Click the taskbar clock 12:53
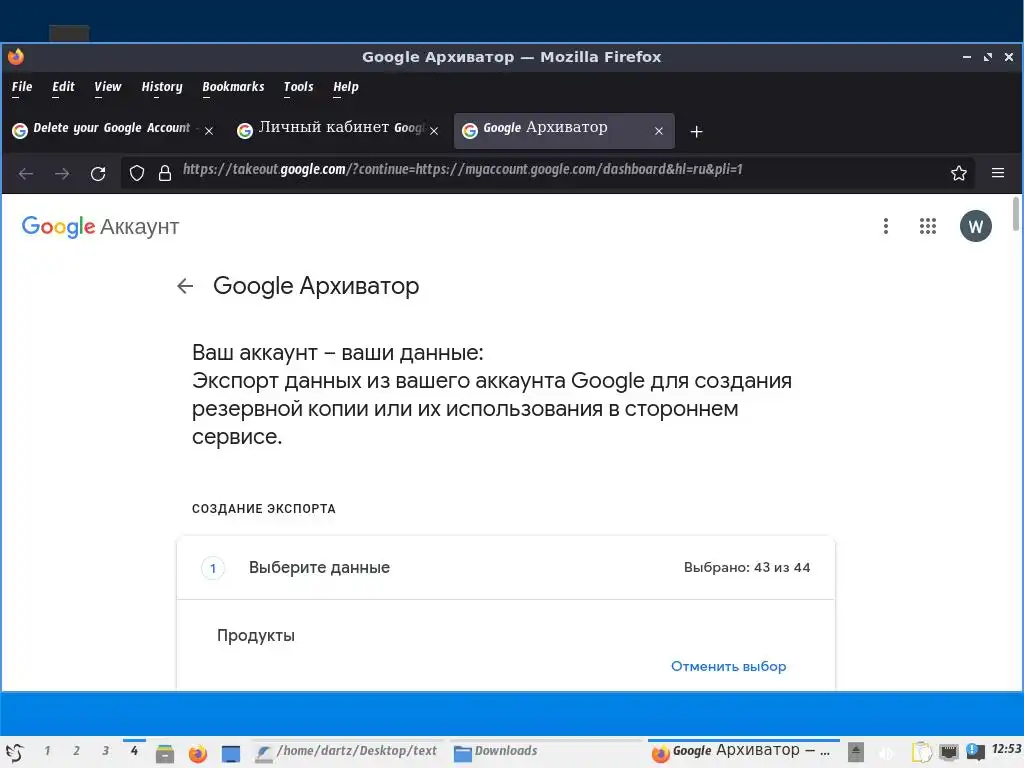 1006,749
